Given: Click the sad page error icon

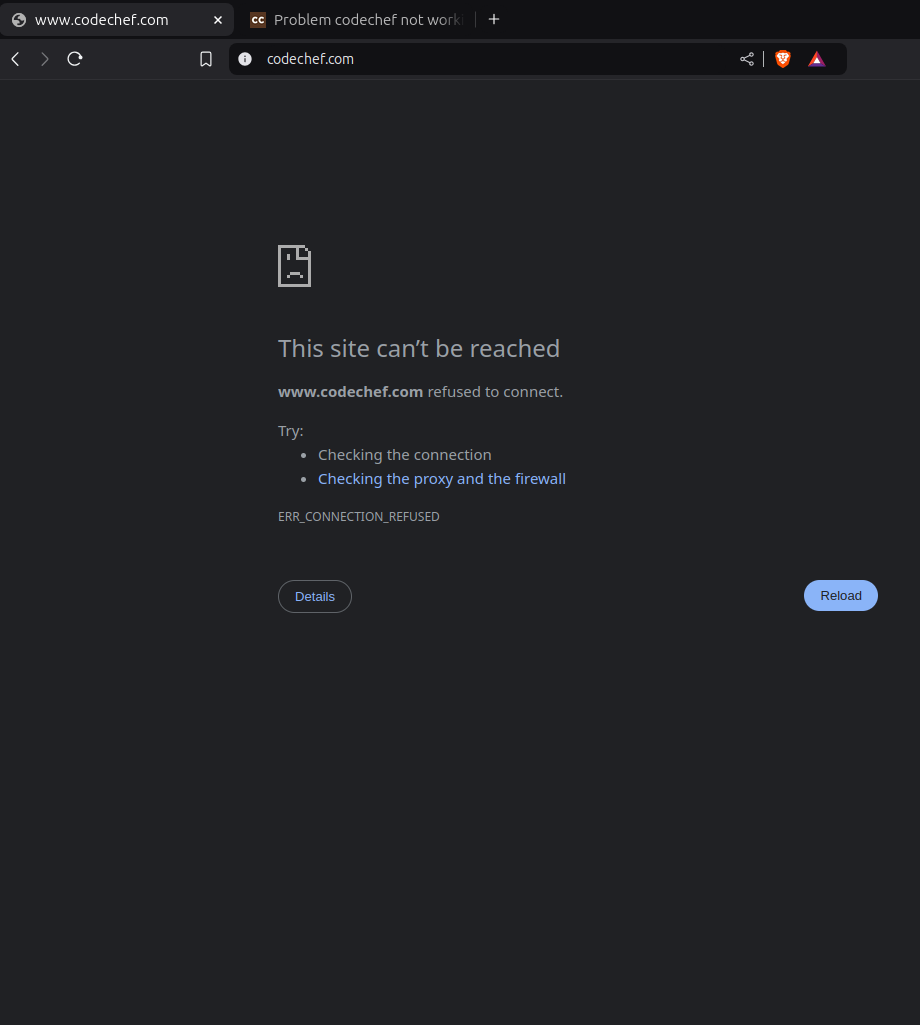Looking at the screenshot, I should [x=294, y=266].
